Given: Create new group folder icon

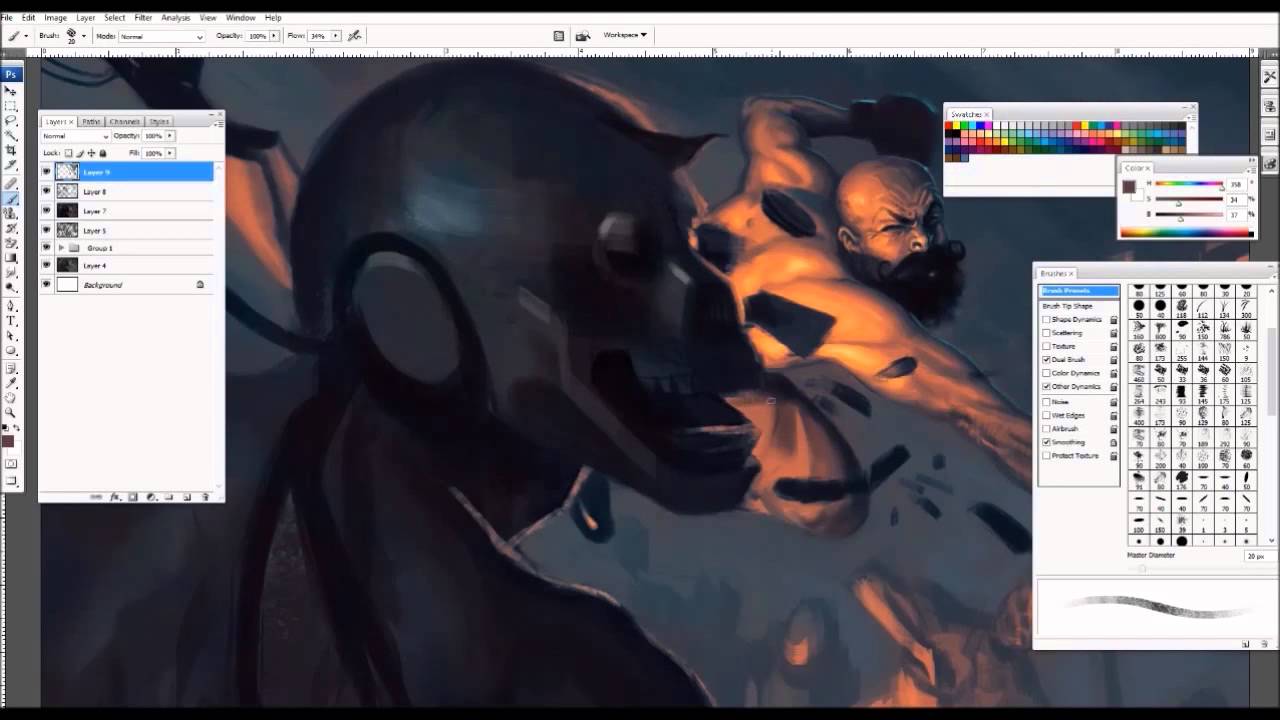Looking at the screenshot, I should [x=169, y=497].
